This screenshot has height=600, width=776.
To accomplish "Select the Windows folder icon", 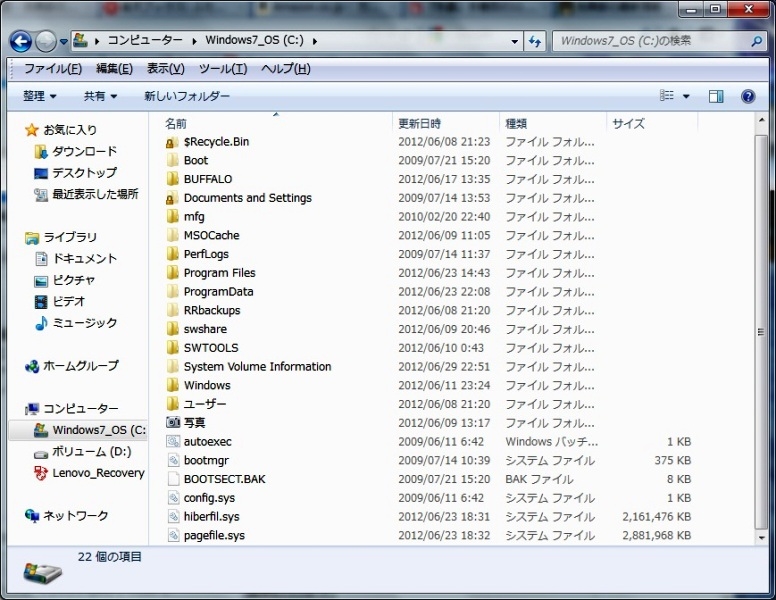I will [x=172, y=386].
